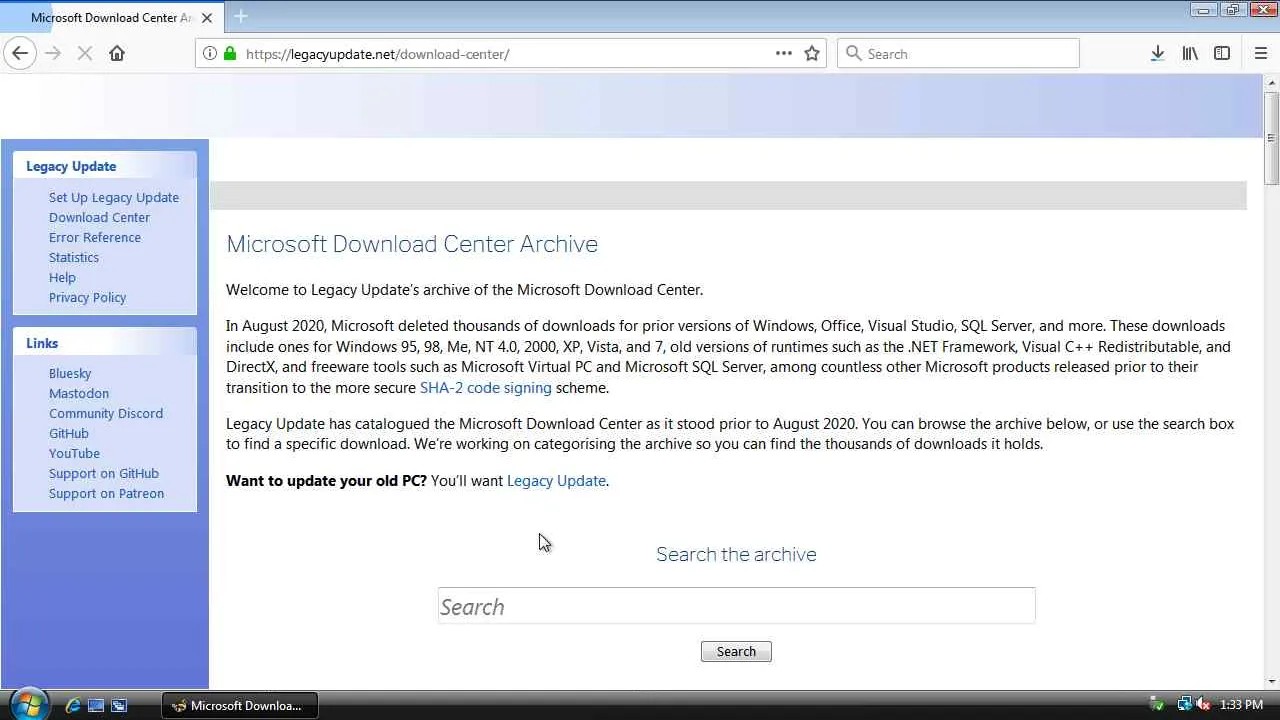Open the Community Discord link
Screen dimensions: 1280x720
(x=106, y=413)
